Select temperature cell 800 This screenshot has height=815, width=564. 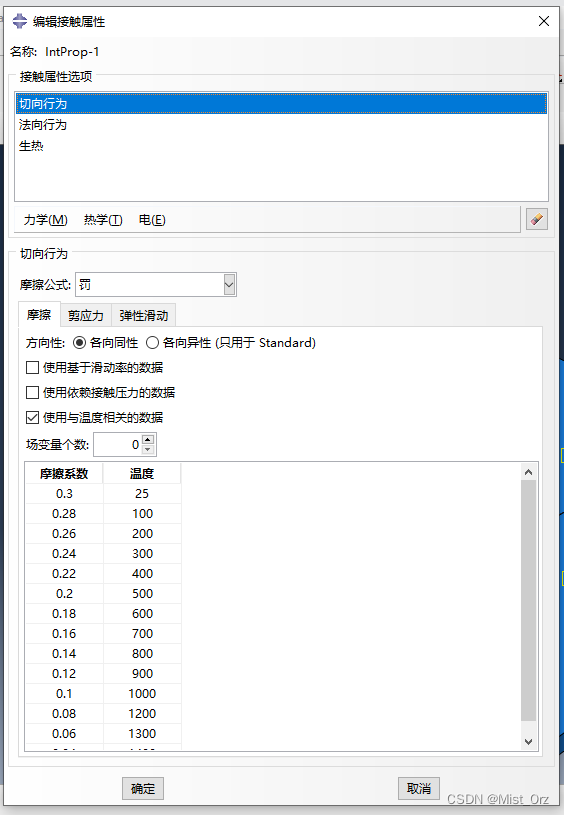point(142,654)
